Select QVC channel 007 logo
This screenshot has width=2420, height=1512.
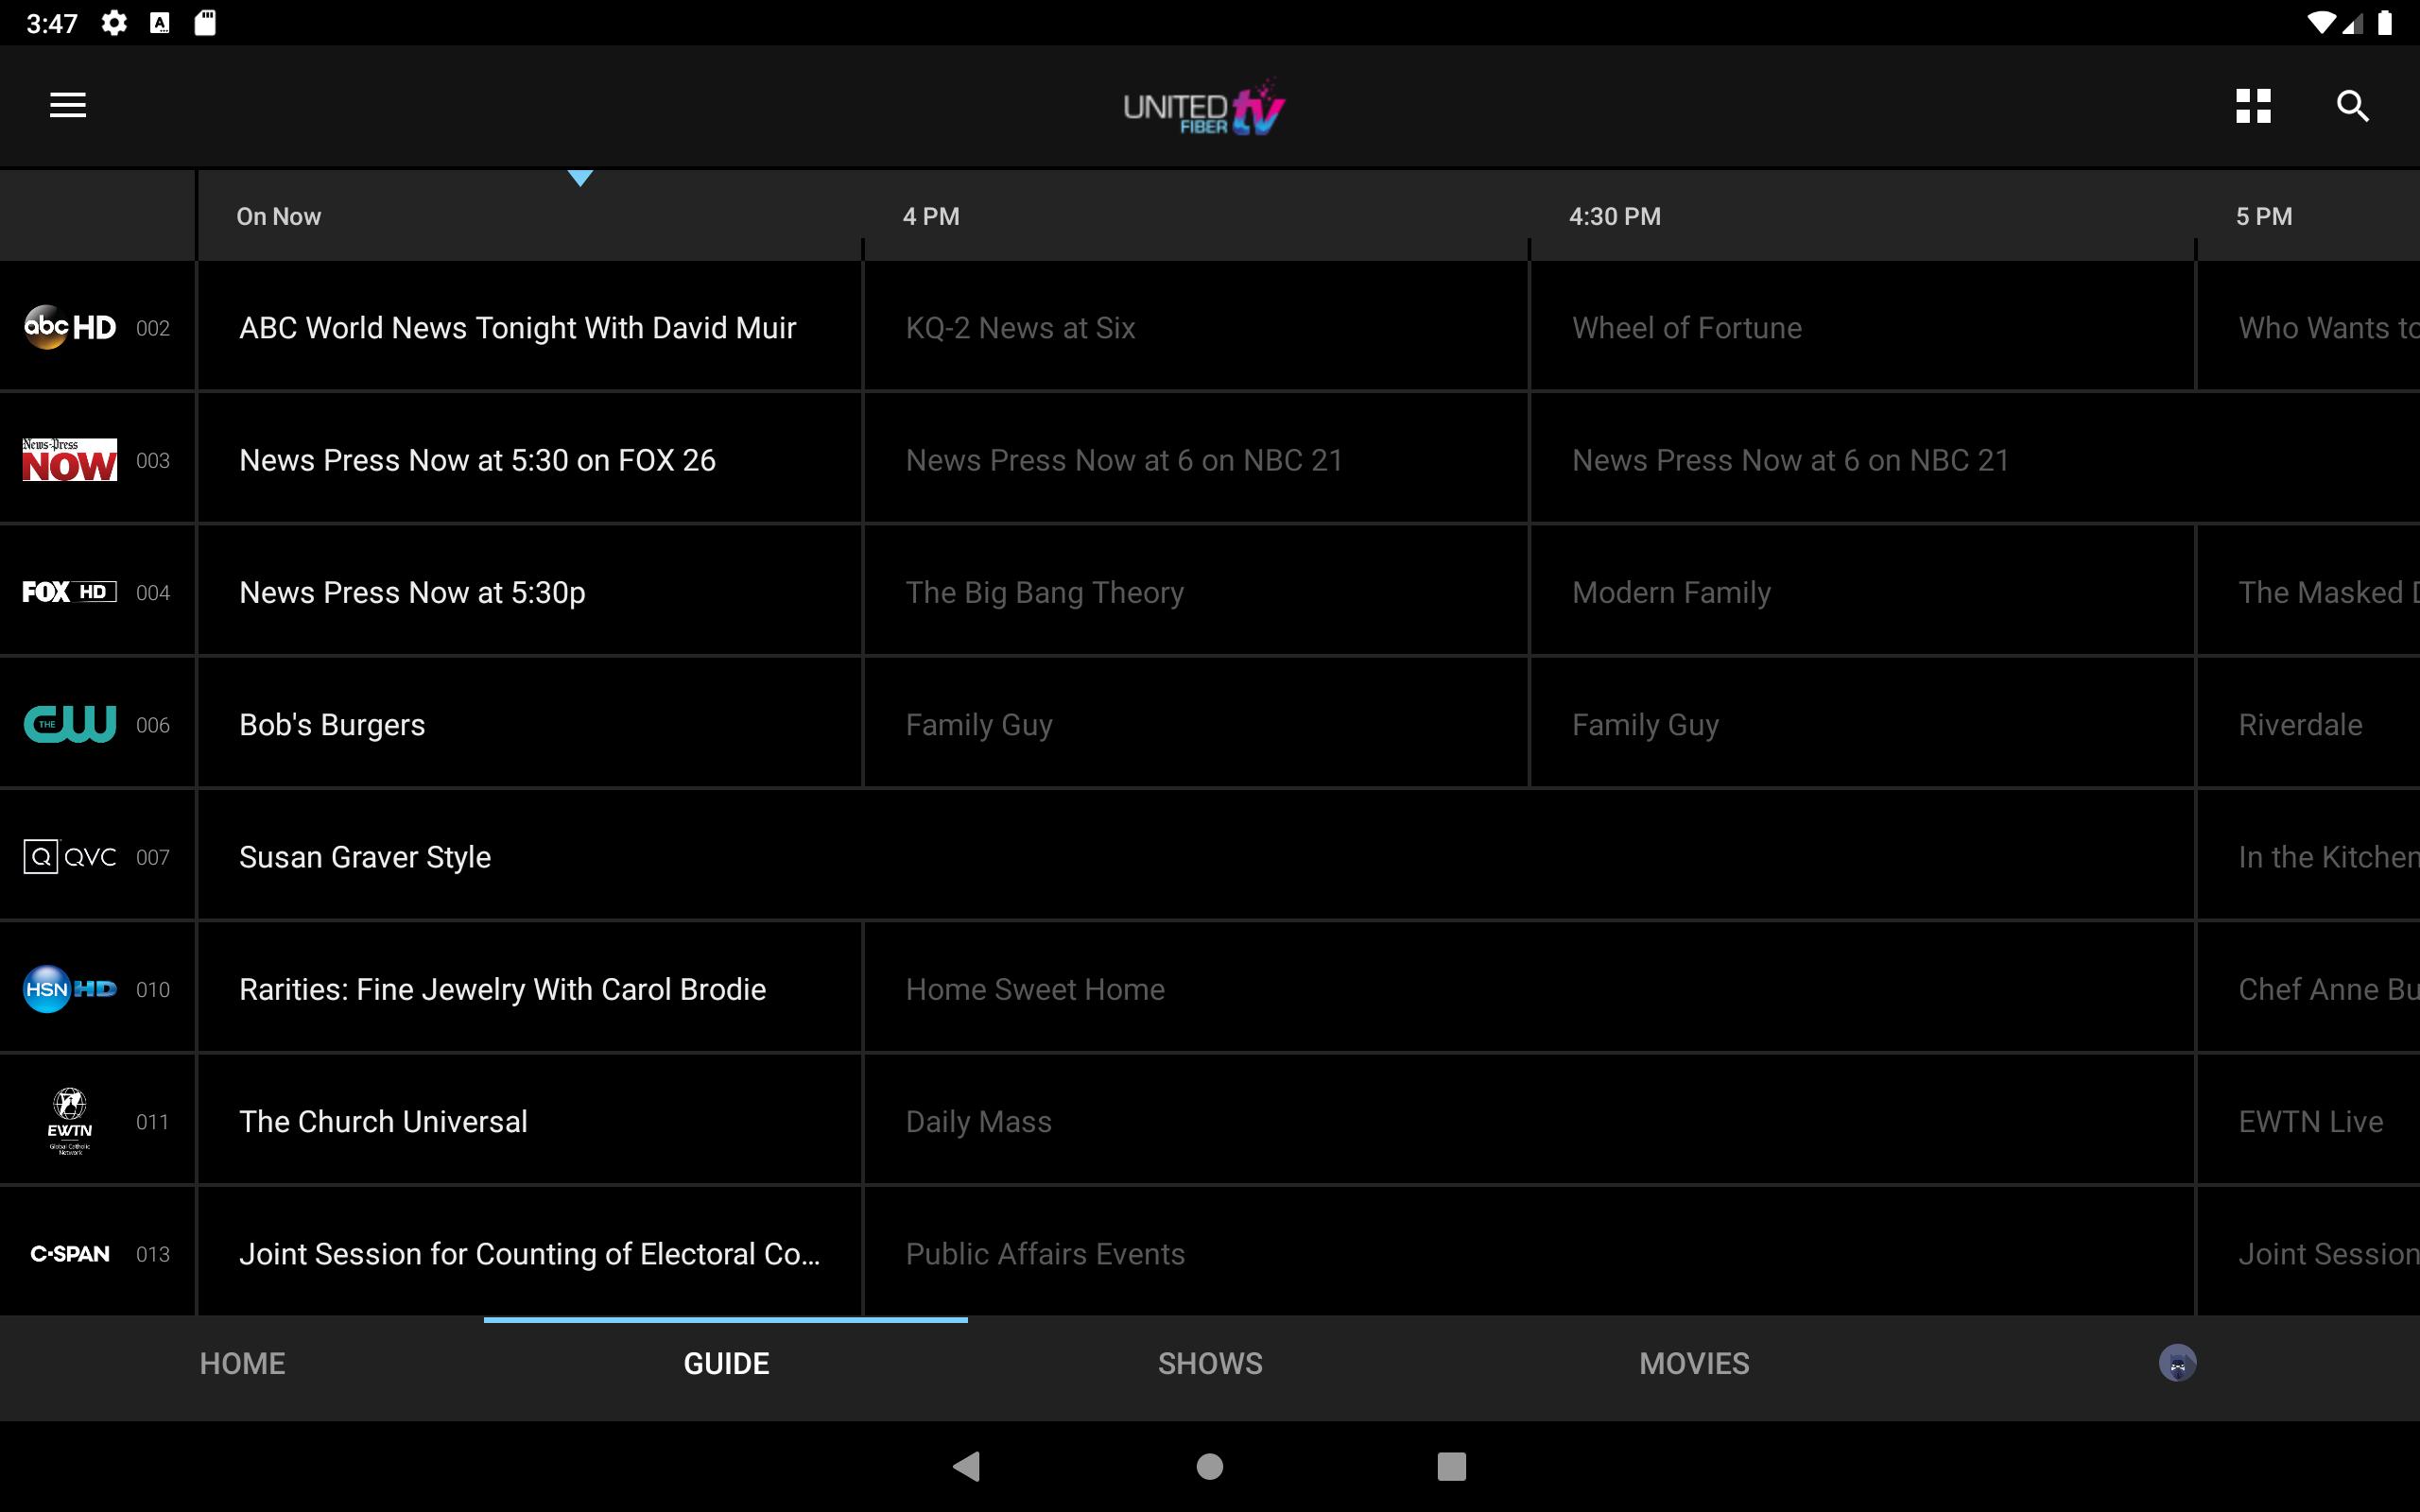coord(70,857)
